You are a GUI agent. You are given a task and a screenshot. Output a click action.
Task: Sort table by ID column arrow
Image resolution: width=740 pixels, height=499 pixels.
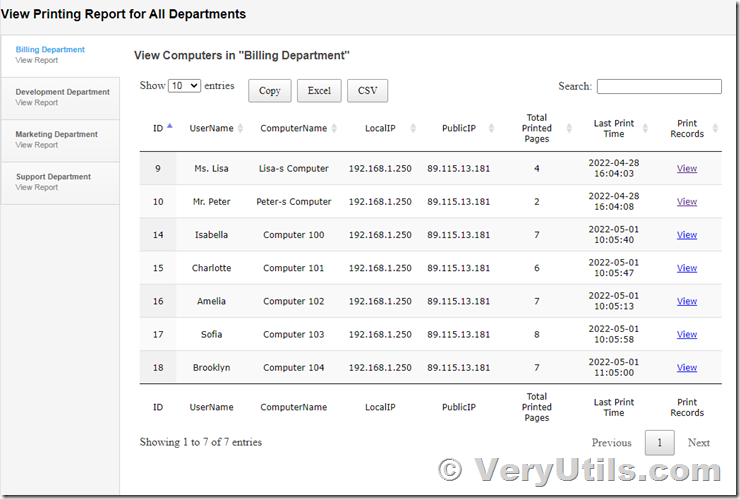tap(170, 126)
